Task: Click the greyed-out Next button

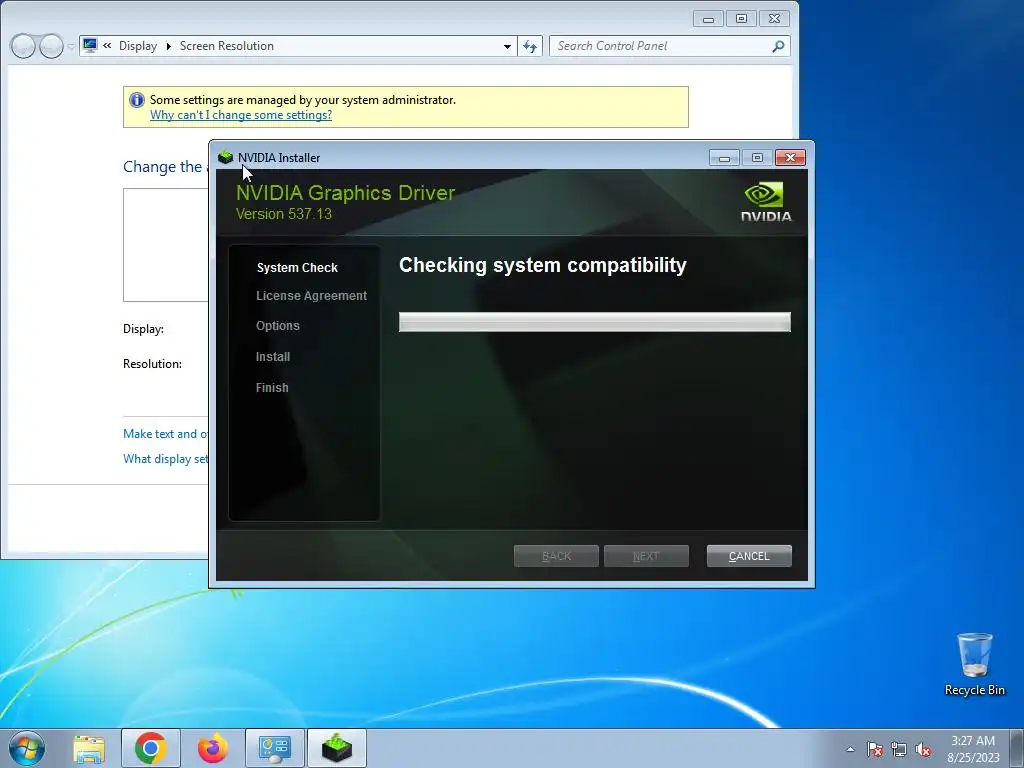Action: [646, 556]
